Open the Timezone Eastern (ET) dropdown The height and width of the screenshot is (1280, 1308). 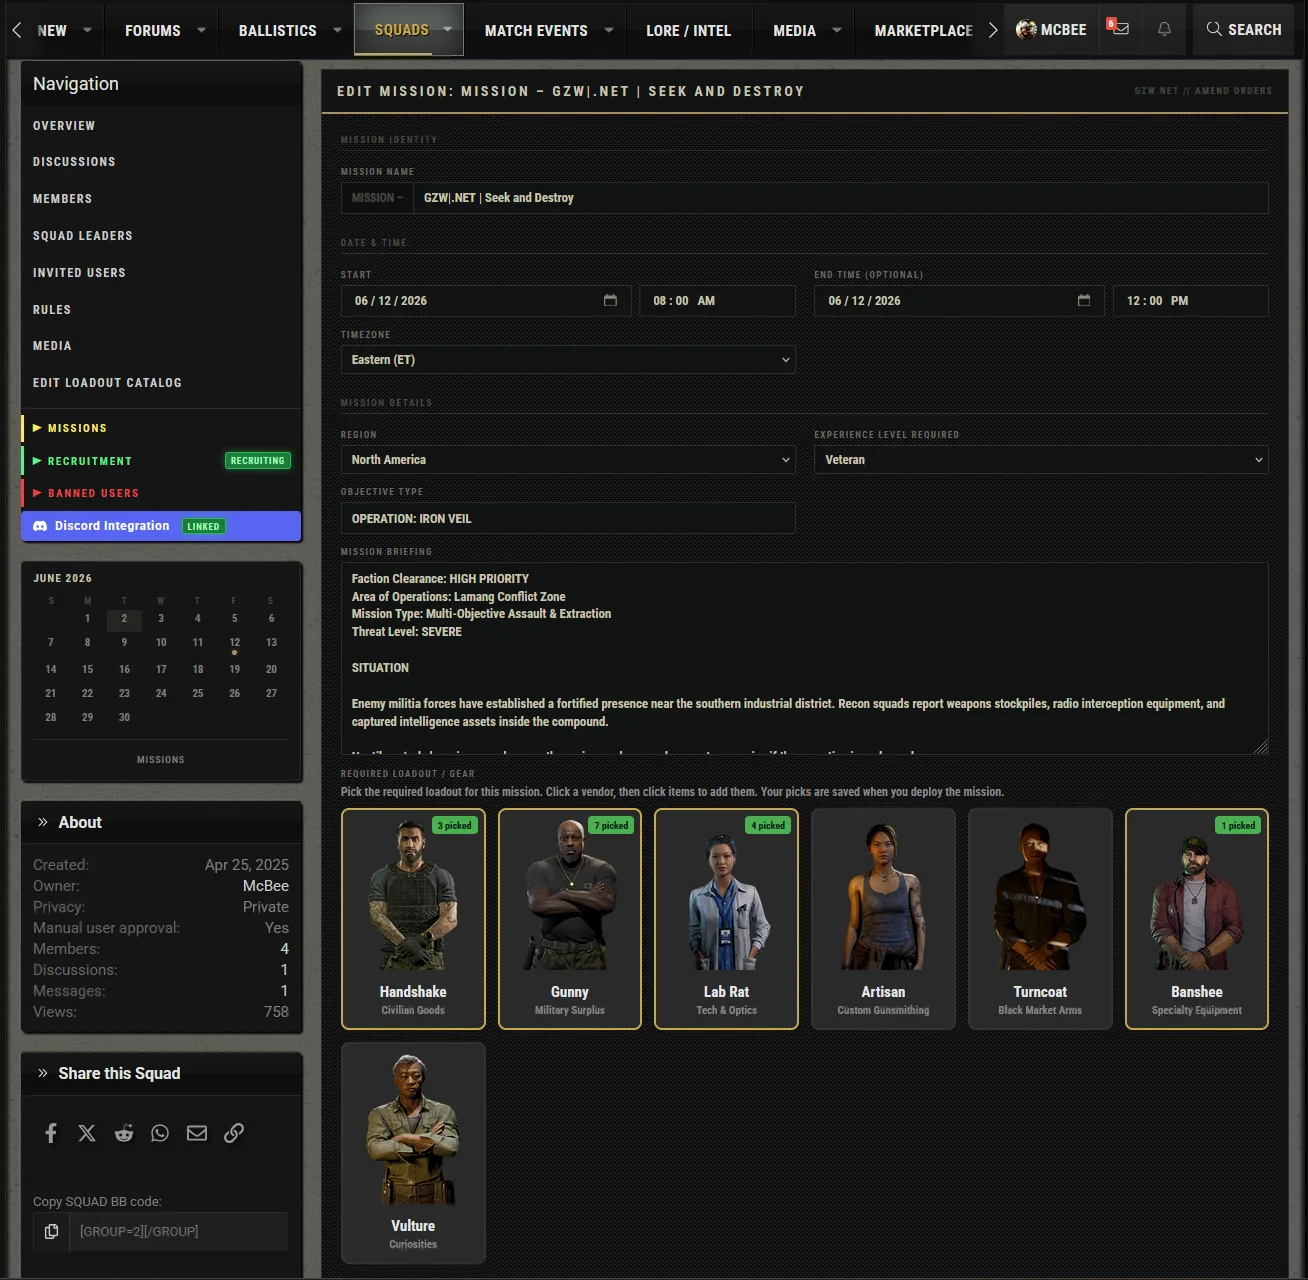[x=568, y=359]
